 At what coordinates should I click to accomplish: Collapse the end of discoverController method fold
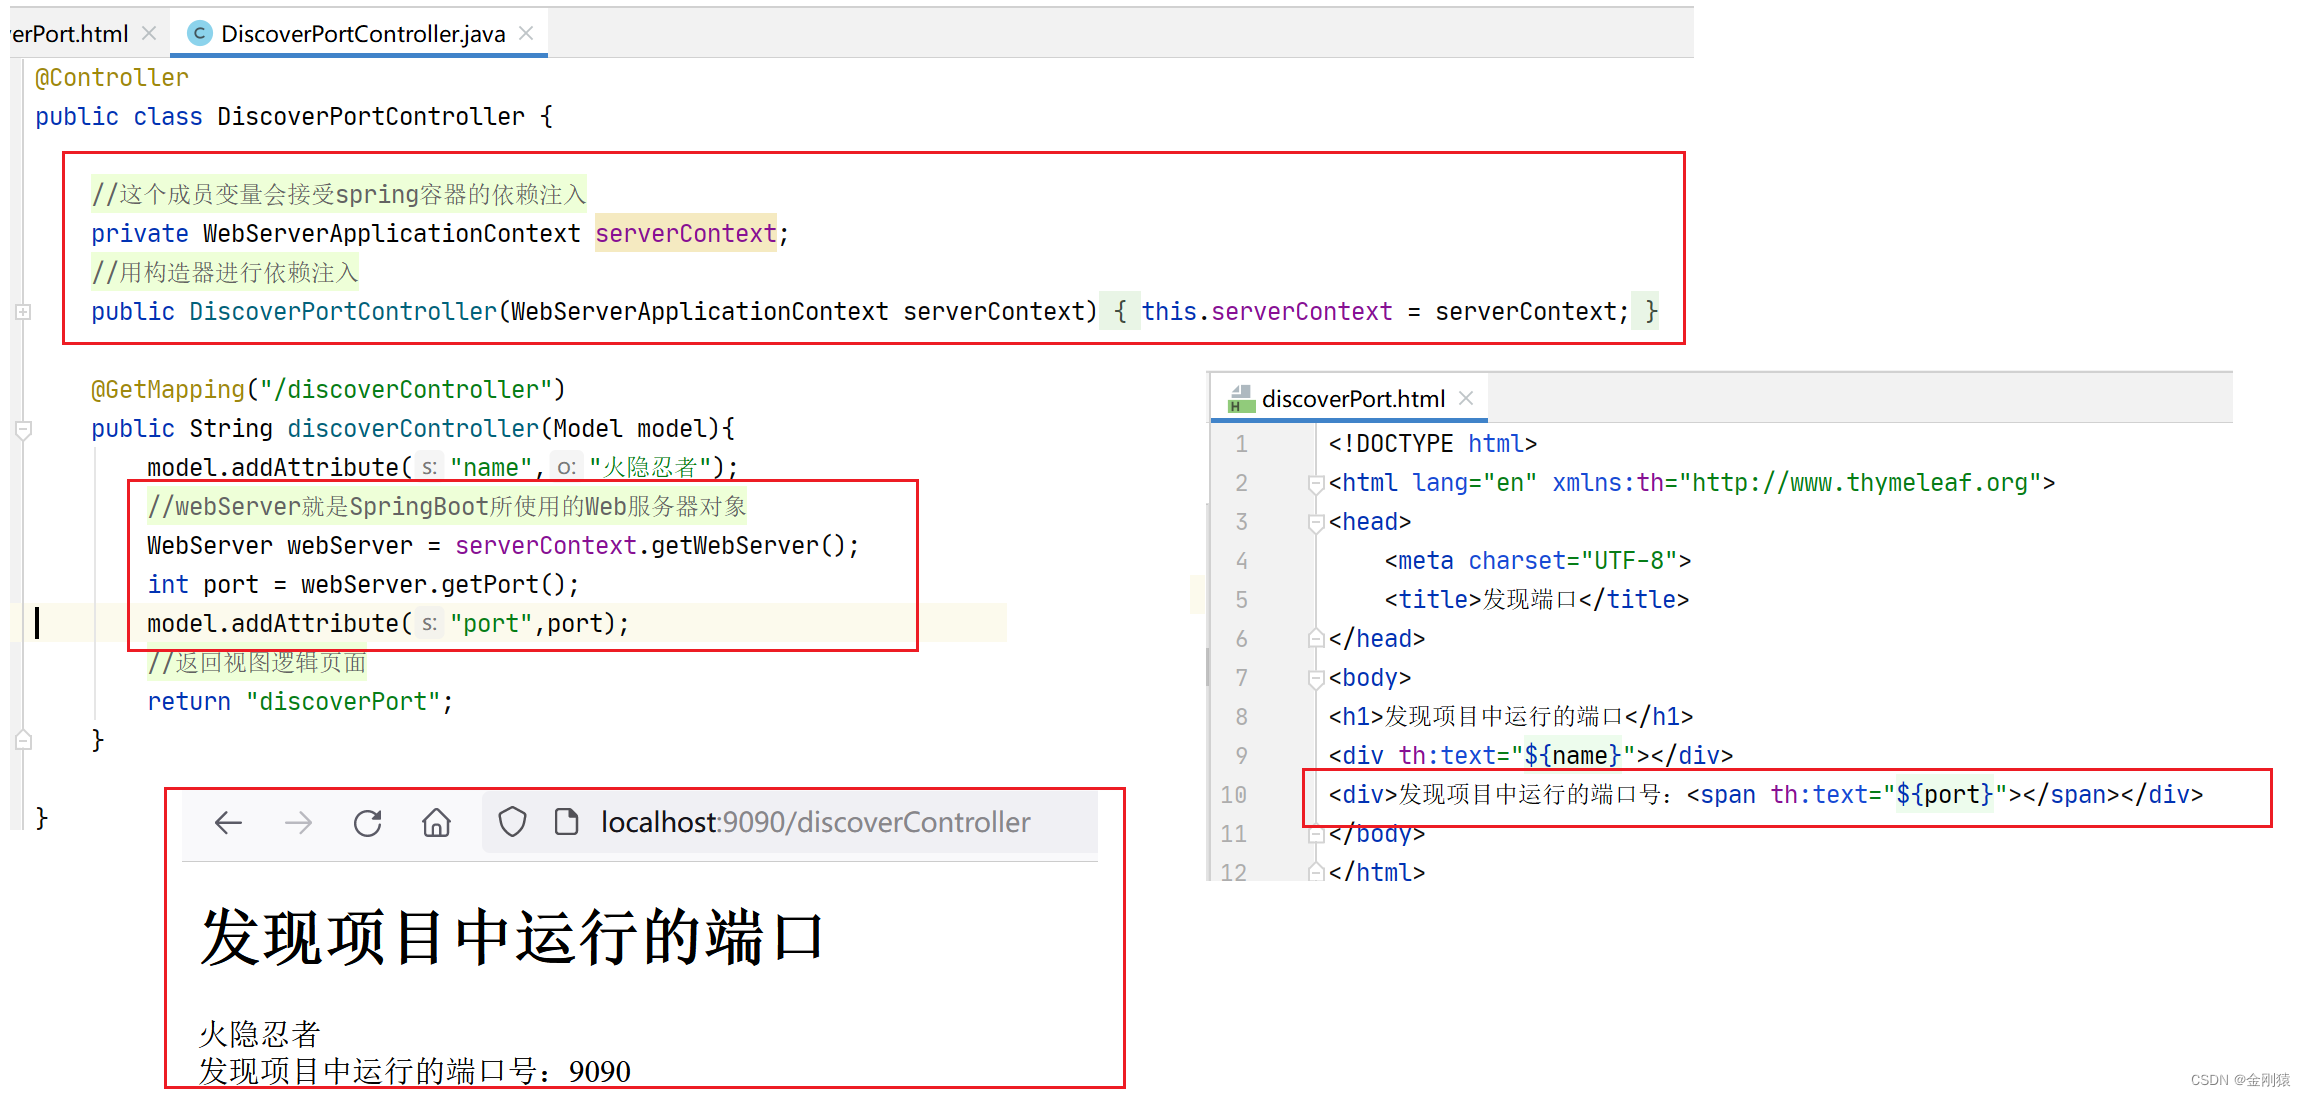[24, 741]
